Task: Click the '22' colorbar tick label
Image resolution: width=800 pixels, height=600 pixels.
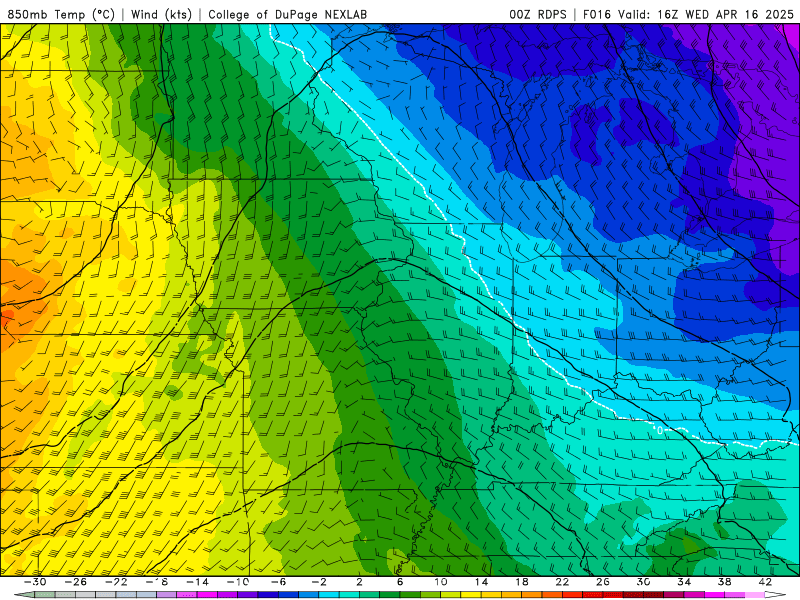Action: point(562,582)
